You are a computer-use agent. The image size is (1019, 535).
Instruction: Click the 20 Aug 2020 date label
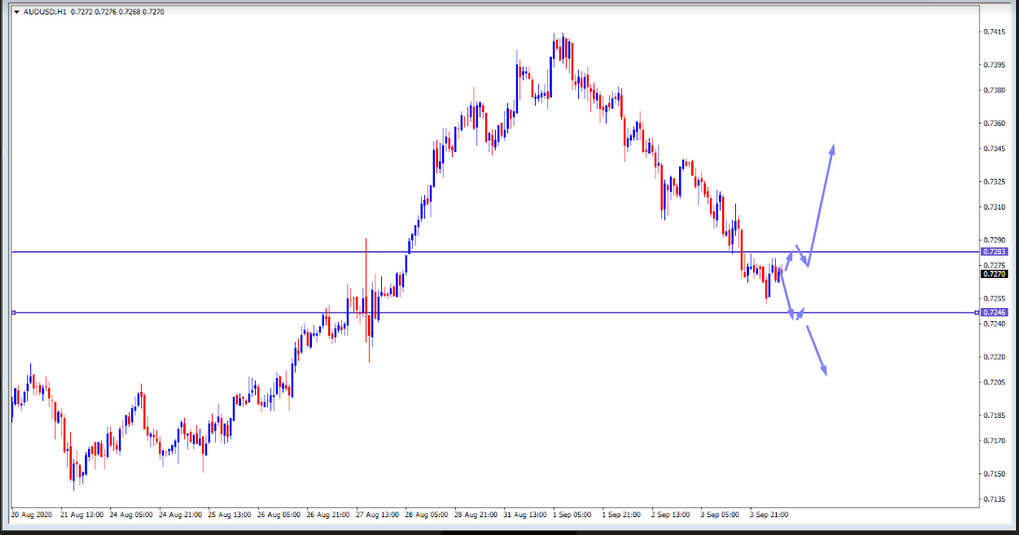(32, 515)
